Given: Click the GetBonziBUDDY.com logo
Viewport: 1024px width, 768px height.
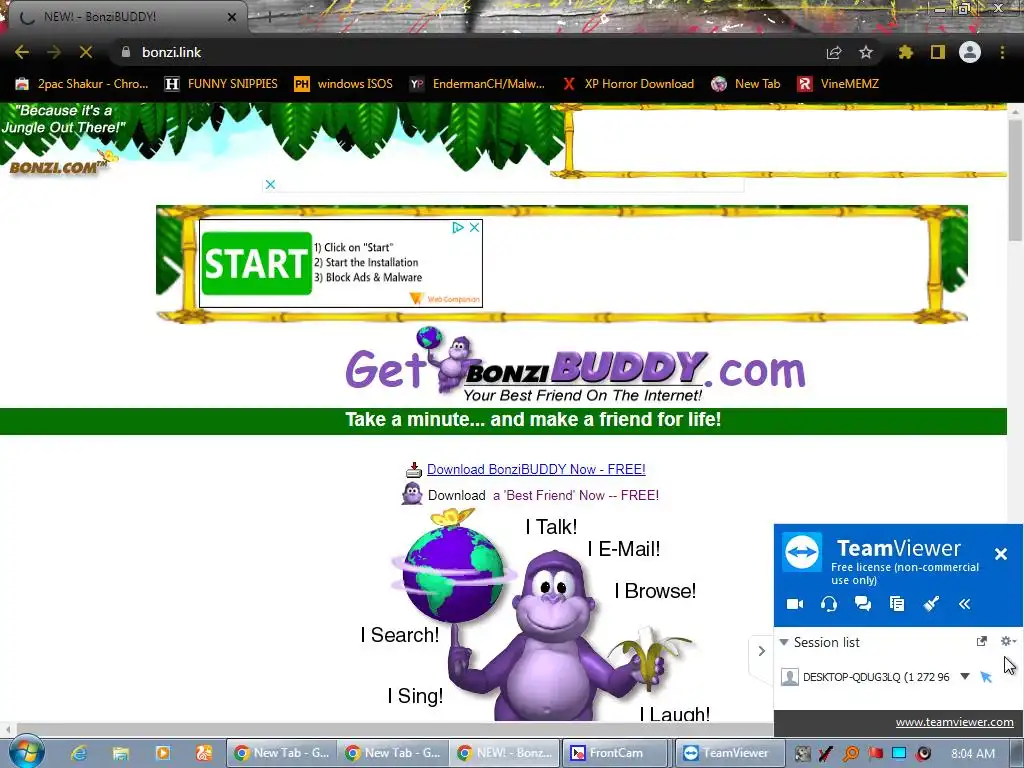Looking at the screenshot, I should [x=575, y=366].
